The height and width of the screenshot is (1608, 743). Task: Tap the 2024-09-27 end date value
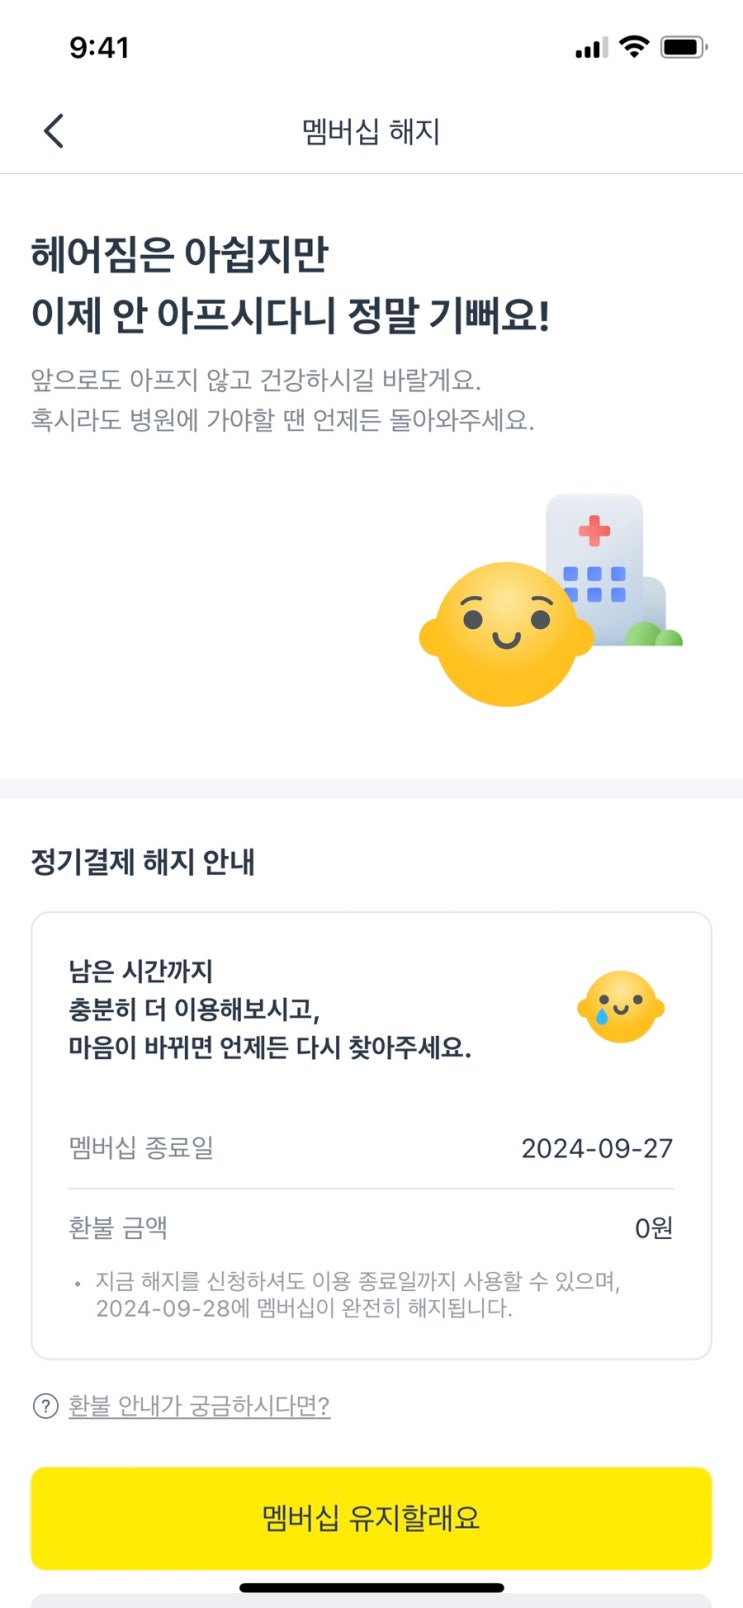596,1148
